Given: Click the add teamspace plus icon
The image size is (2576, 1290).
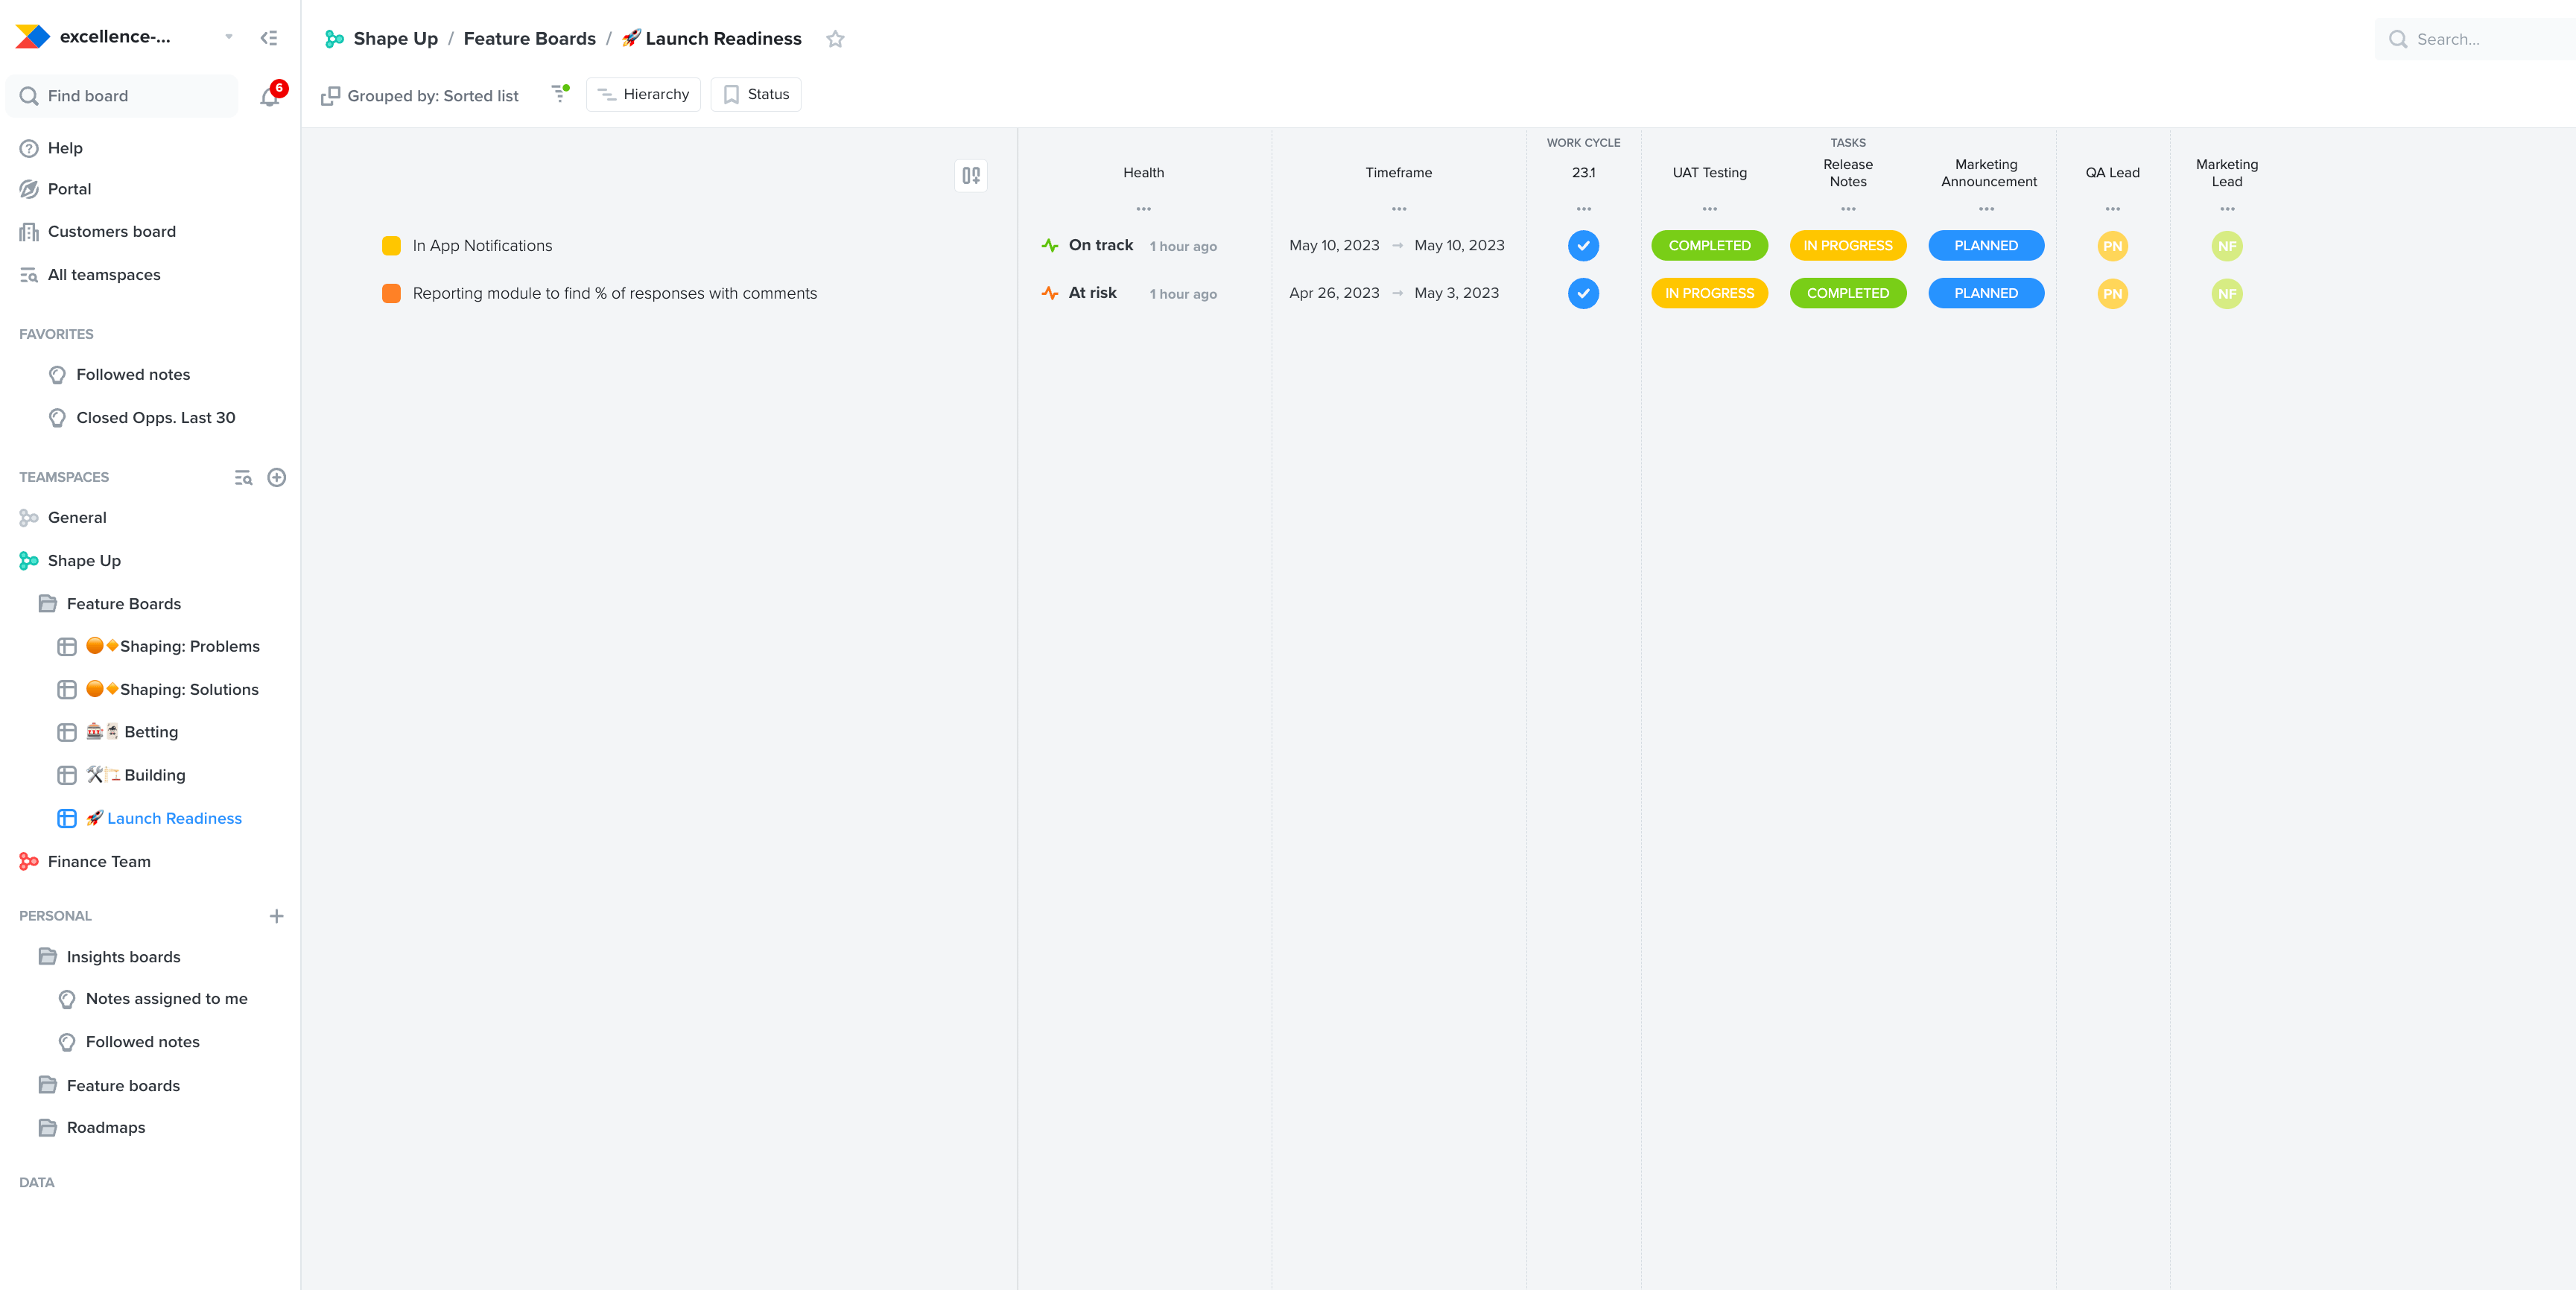Looking at the screenshot, I should coord(277,477).
